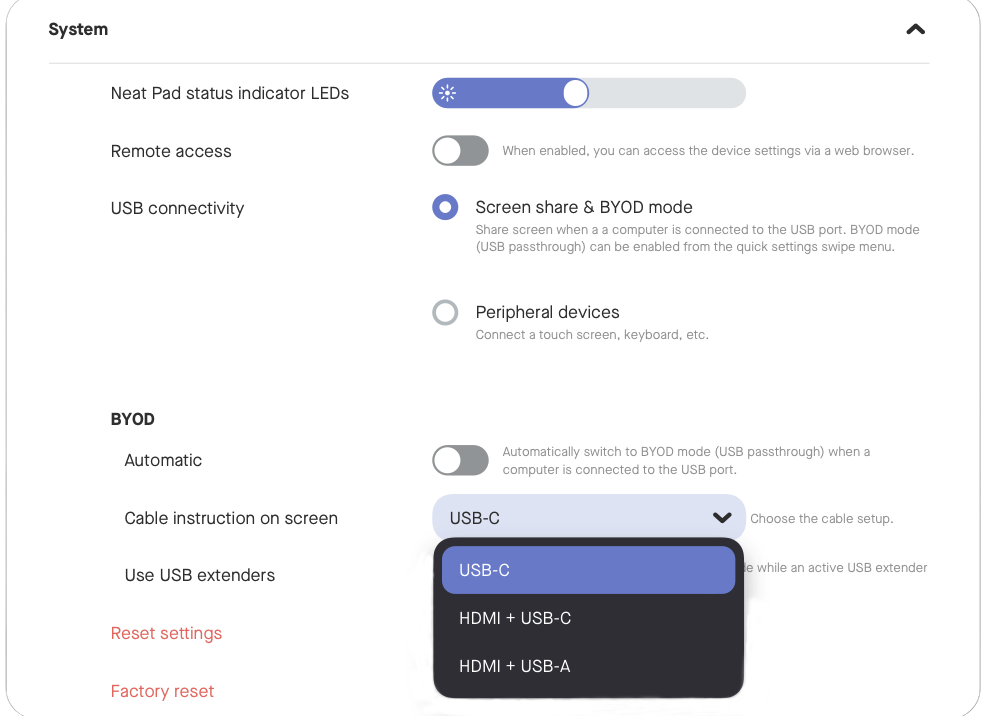Click the cable dropdown arrow icon
This screenshot has height=716, width=987.
(722, 518)
